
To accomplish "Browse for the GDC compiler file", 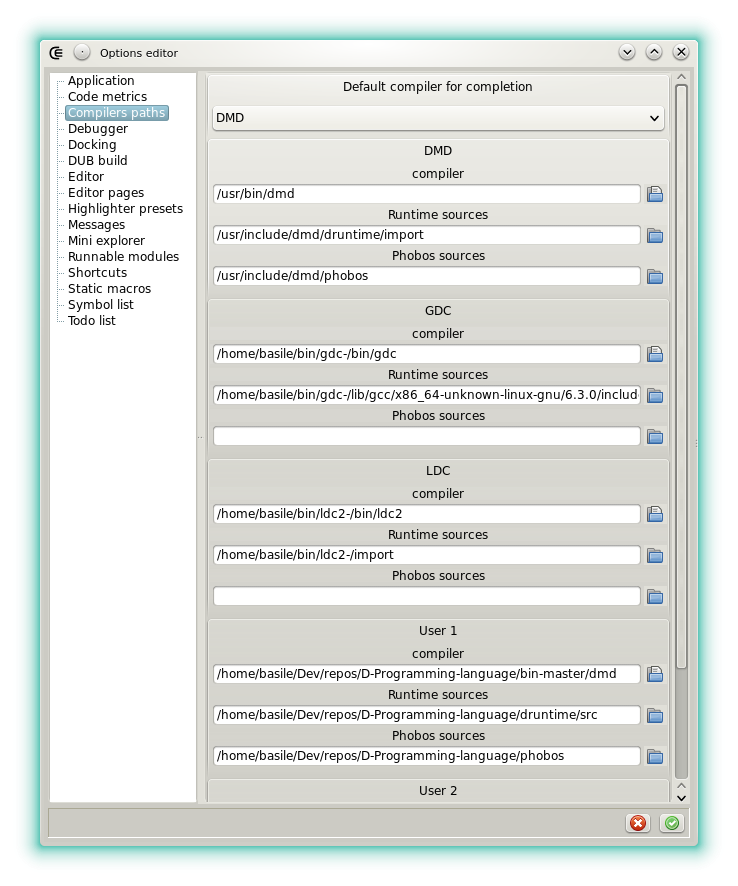I will [x=655, y=355].
